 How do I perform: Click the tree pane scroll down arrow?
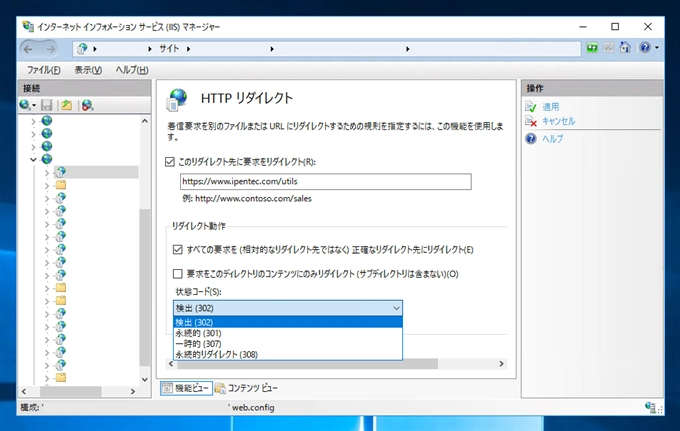tap(145, 379)
